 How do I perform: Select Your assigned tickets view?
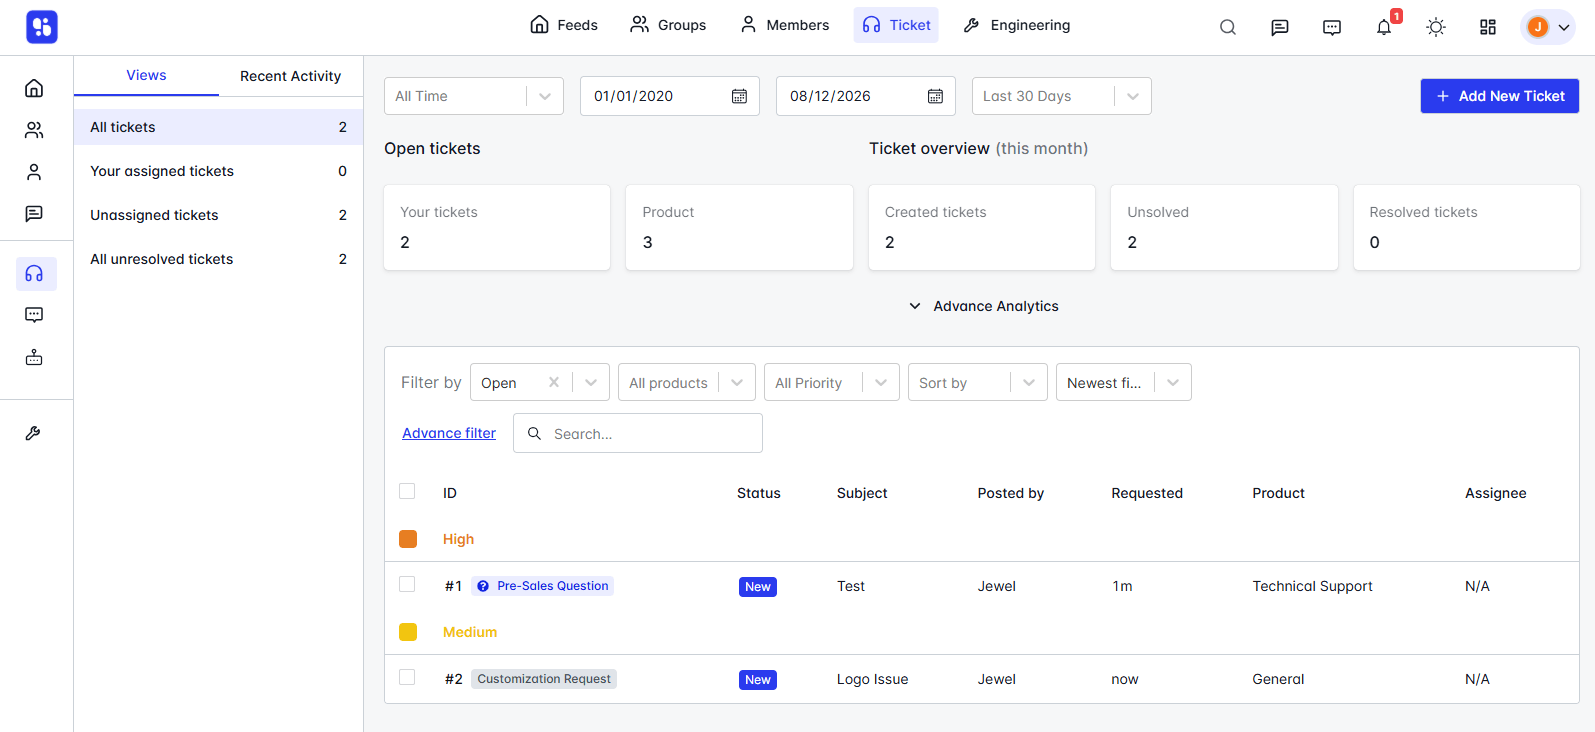pos(218,171)
